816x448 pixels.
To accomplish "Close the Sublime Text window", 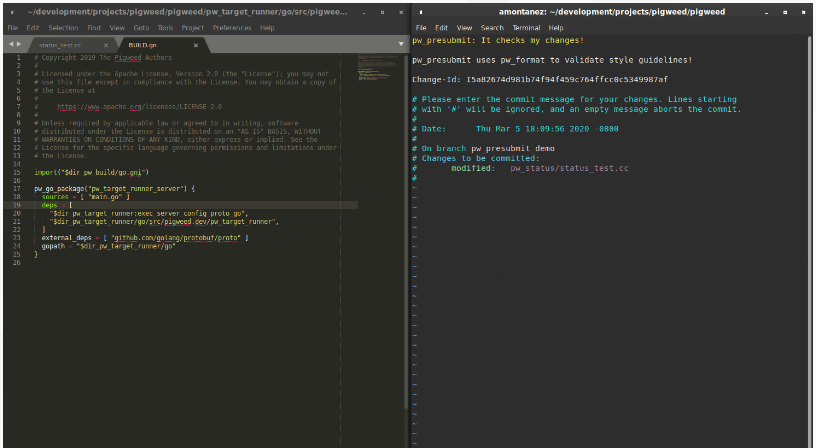I will (401, 12).
